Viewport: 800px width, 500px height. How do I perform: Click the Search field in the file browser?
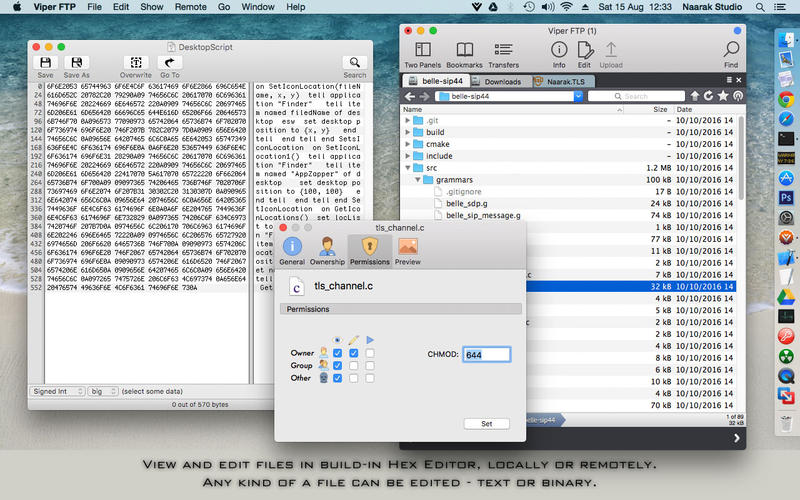click(x=636, y=96)
